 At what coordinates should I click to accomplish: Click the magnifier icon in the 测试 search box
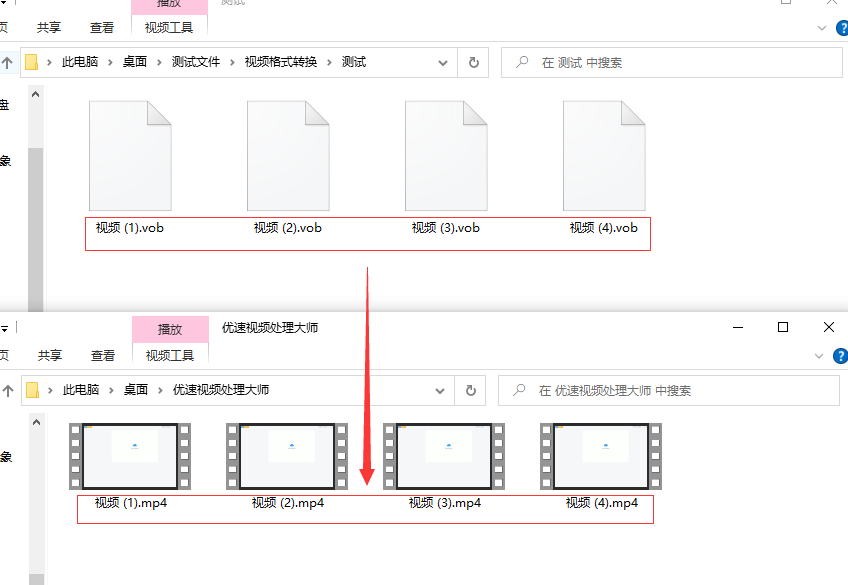[x=524, y=62]
